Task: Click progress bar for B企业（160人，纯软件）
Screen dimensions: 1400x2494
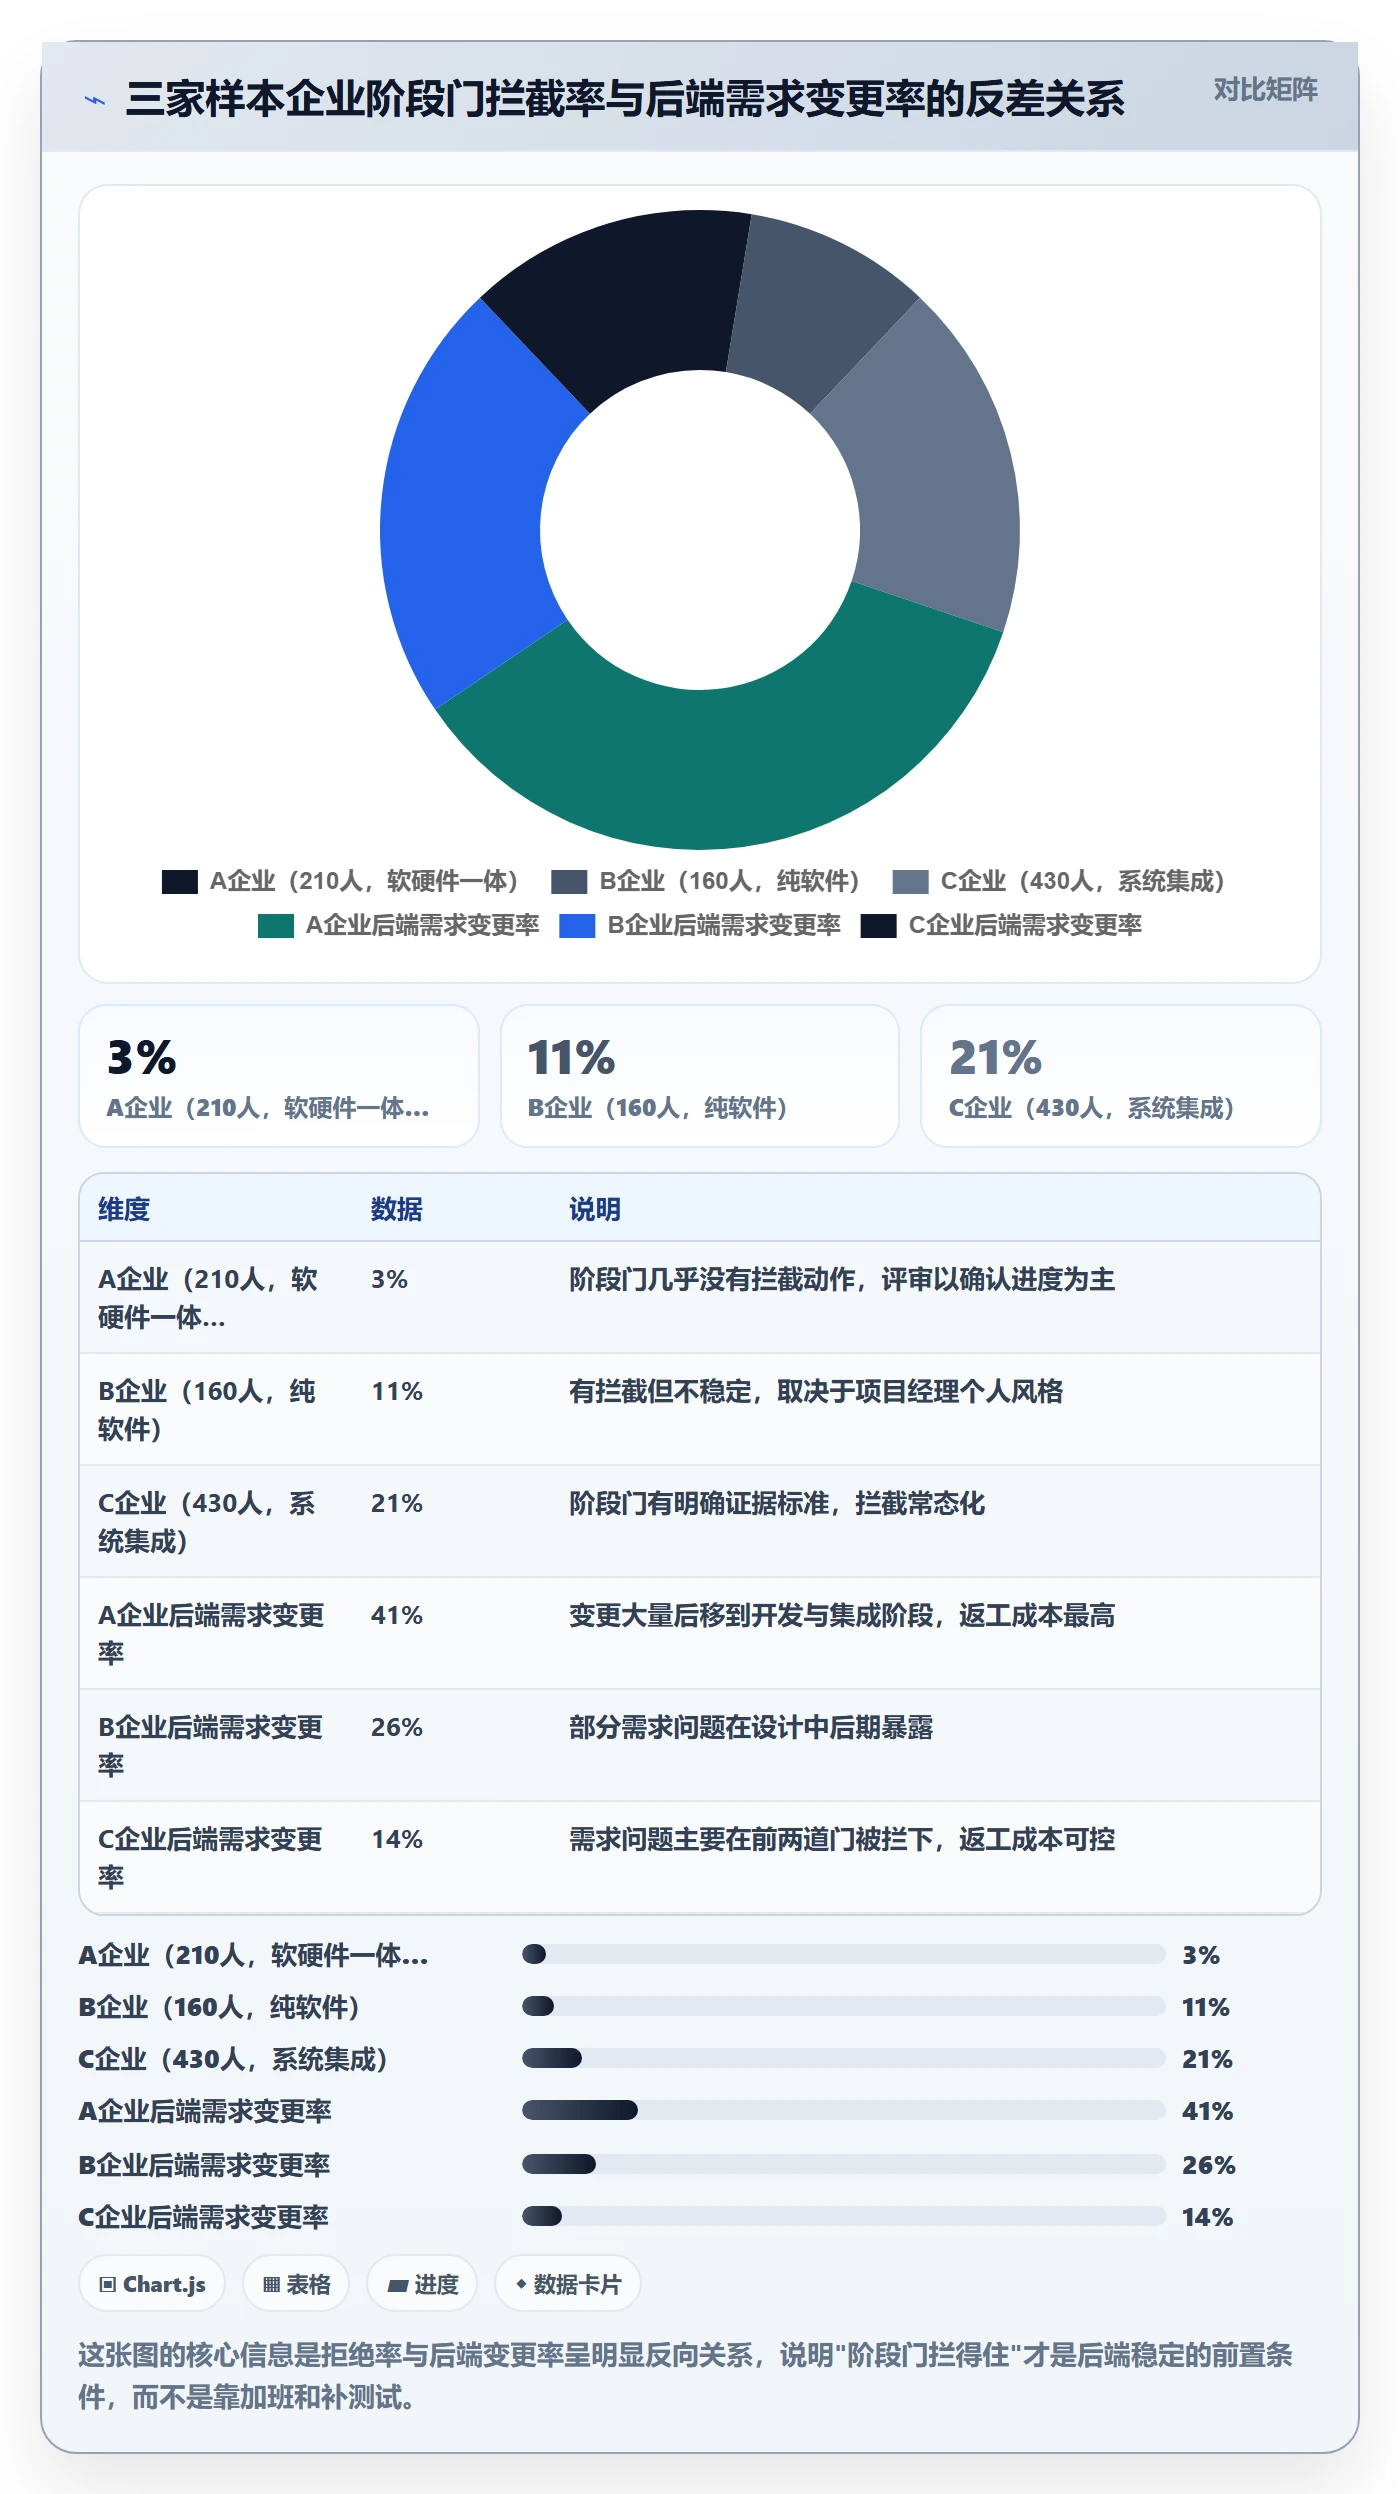Action: (843, 2006)
